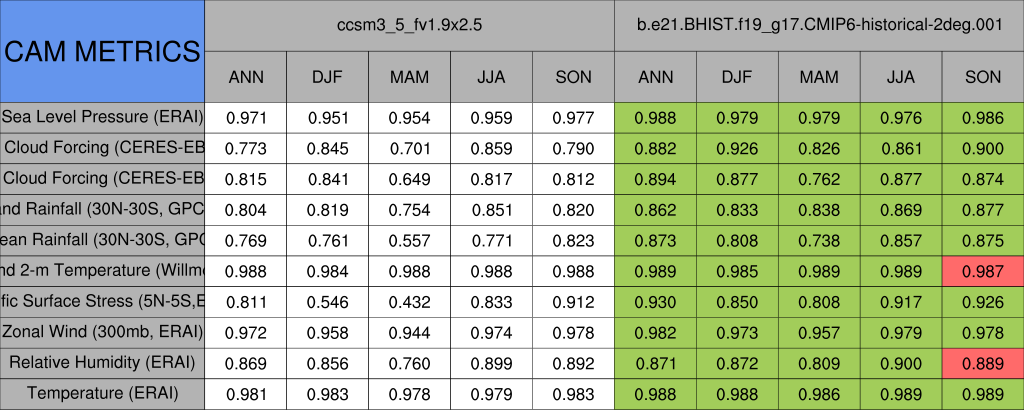Viewport: 1024px width, 410px height.
Task: Select the ccsm3_5_fv1.9x2.5 model header
Action: click(x=409, y=25)
